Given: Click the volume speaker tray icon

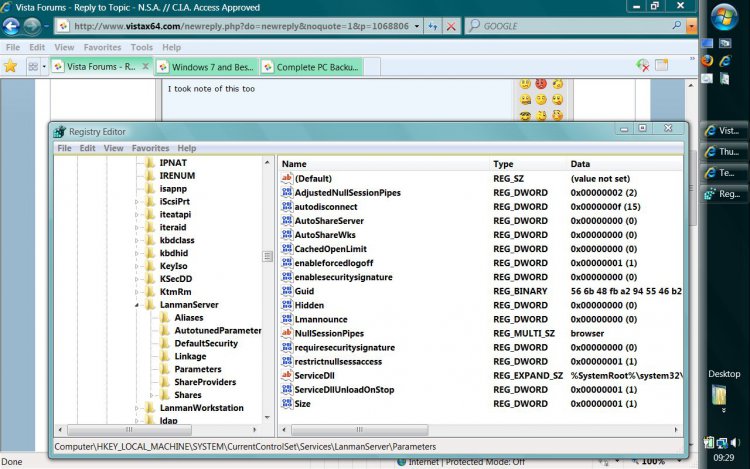Looking at the screenshot, I should (736, 443).
